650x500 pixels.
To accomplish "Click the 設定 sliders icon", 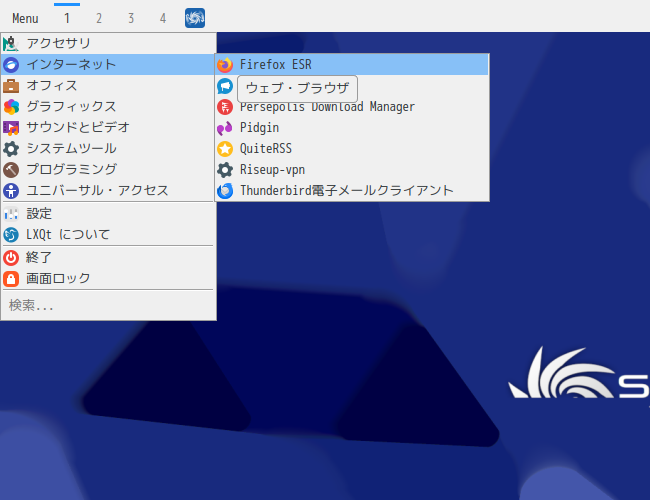I will 11,214.
